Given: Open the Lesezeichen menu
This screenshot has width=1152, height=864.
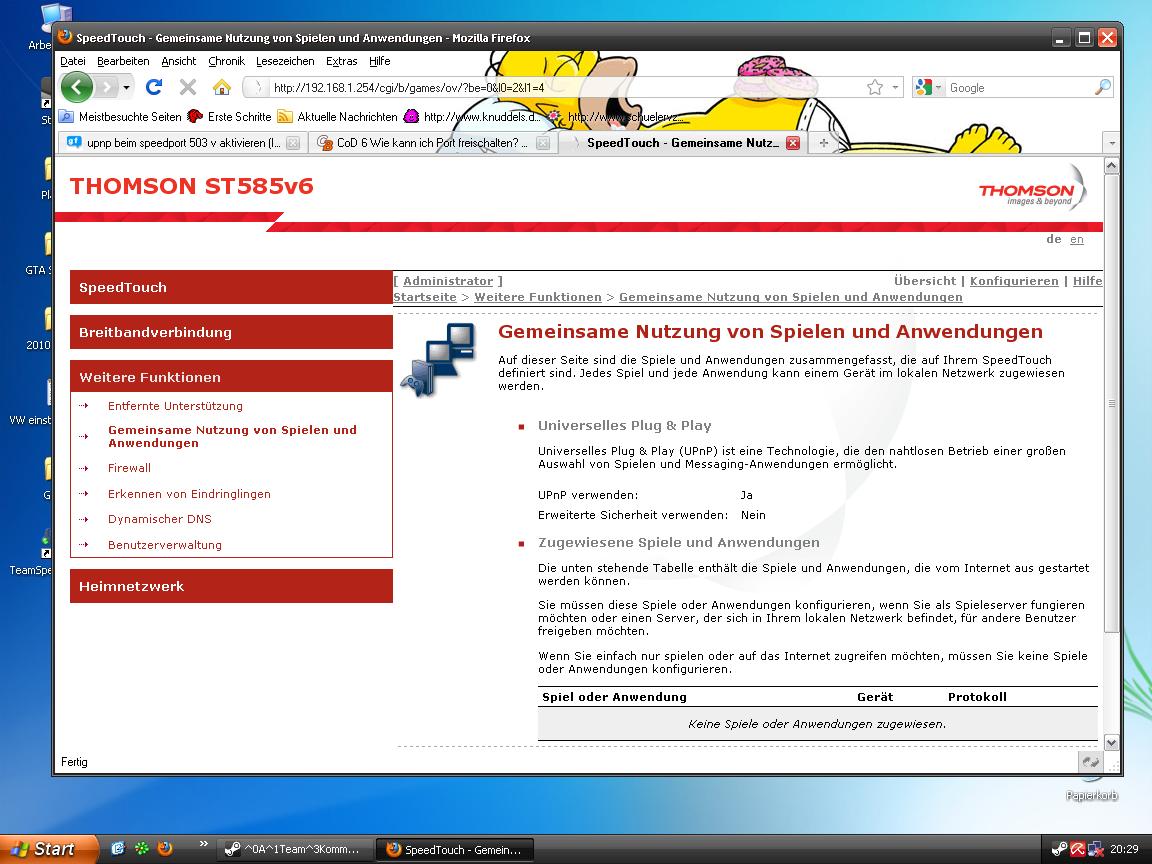Looking at the screenshot, I should click(285, 61).
